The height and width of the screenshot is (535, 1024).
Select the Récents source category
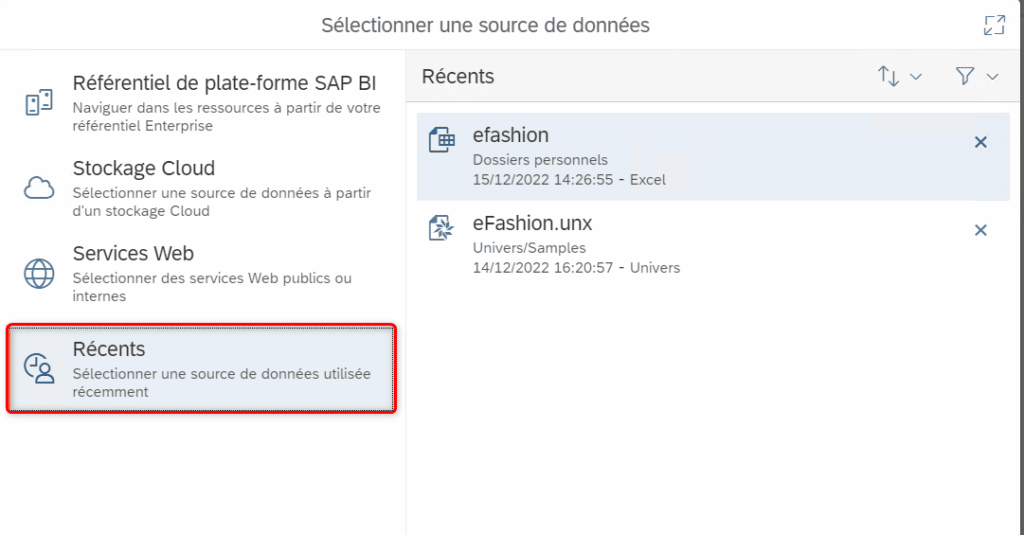pyautogui.click(x=202, y=369)
